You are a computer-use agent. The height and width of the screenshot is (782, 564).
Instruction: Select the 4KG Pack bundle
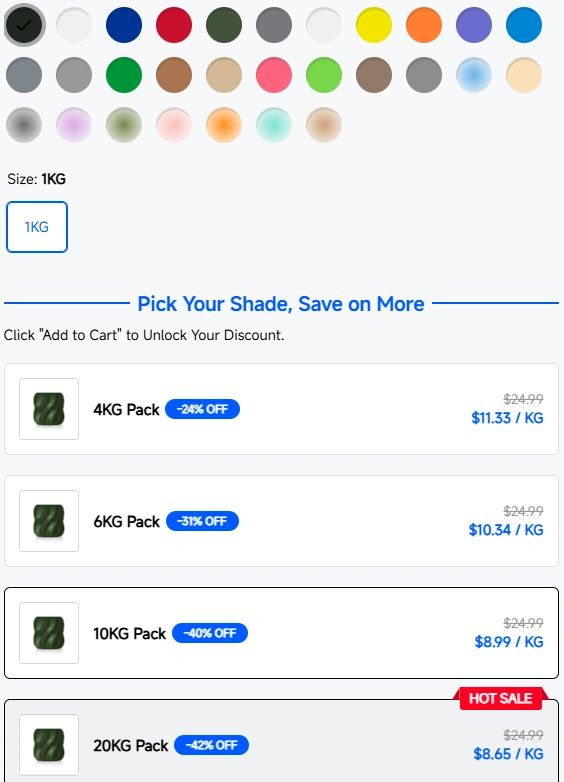281,409
